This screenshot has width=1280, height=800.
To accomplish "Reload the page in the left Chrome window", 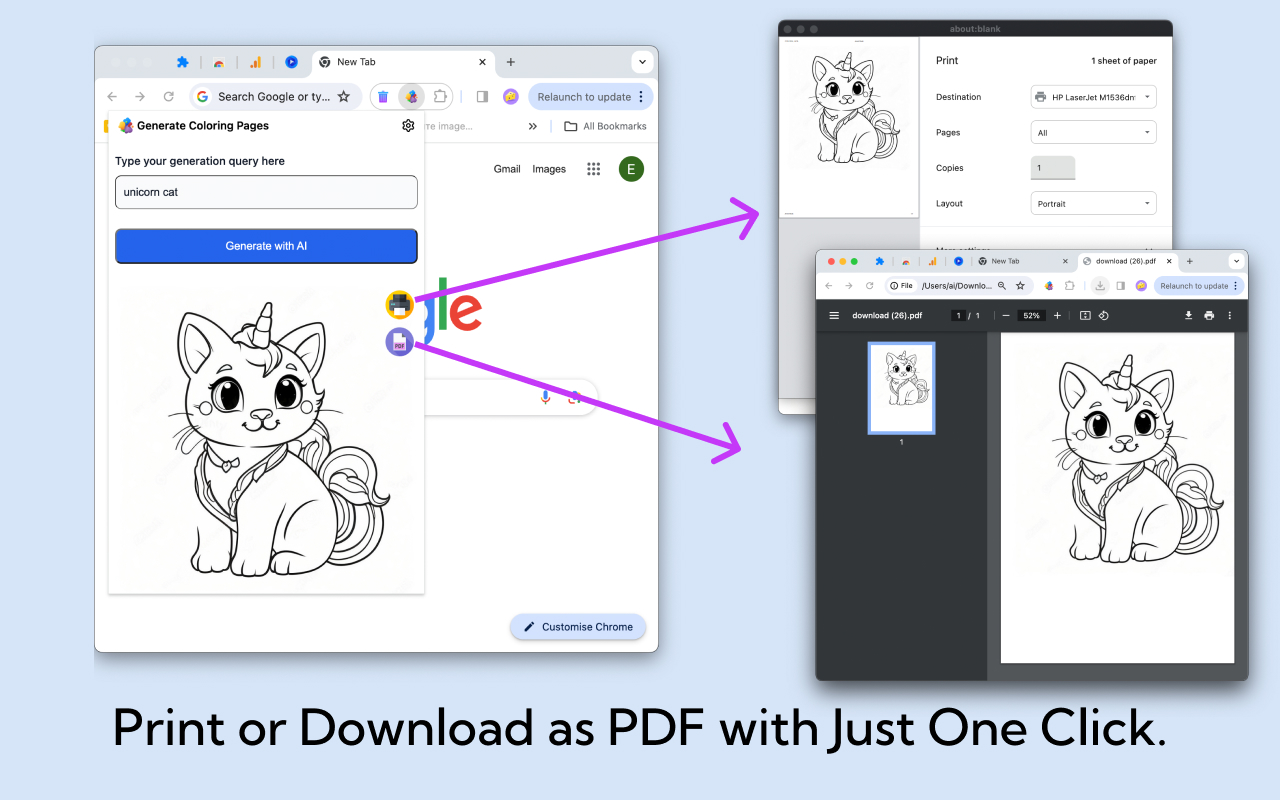I will tap(169, 97).
